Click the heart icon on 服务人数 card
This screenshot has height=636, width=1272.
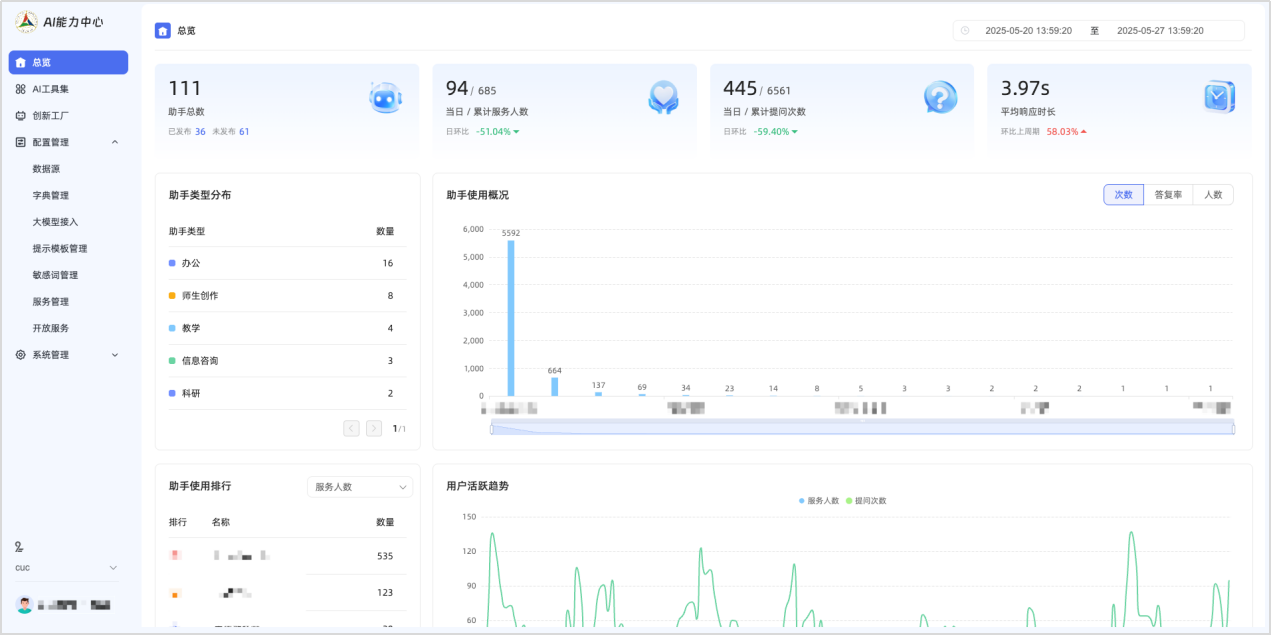[x=663, y=97]
